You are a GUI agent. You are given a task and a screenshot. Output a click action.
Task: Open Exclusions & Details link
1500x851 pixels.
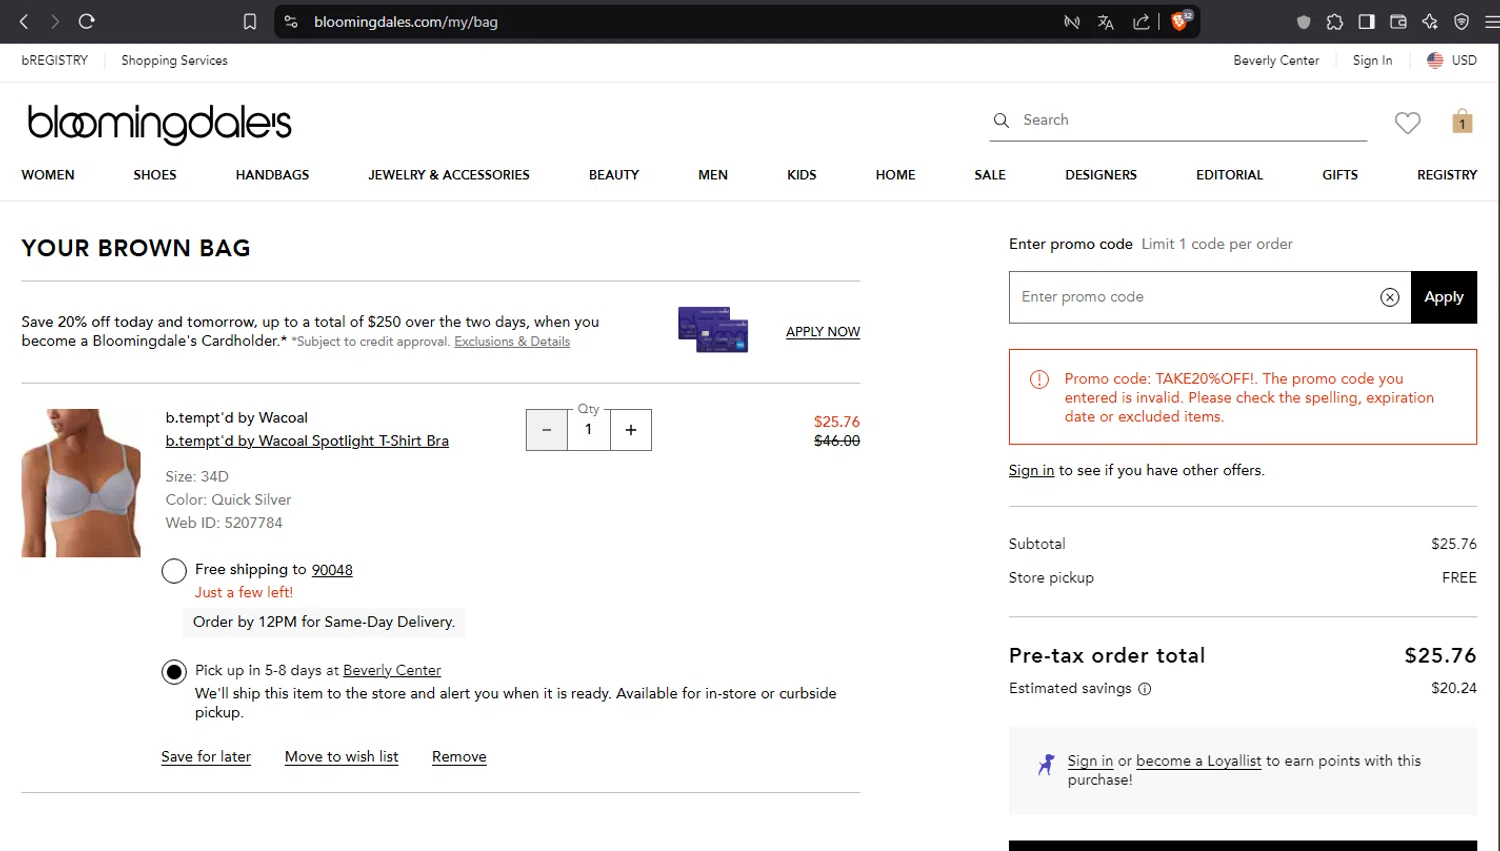[x=512, y=342]
